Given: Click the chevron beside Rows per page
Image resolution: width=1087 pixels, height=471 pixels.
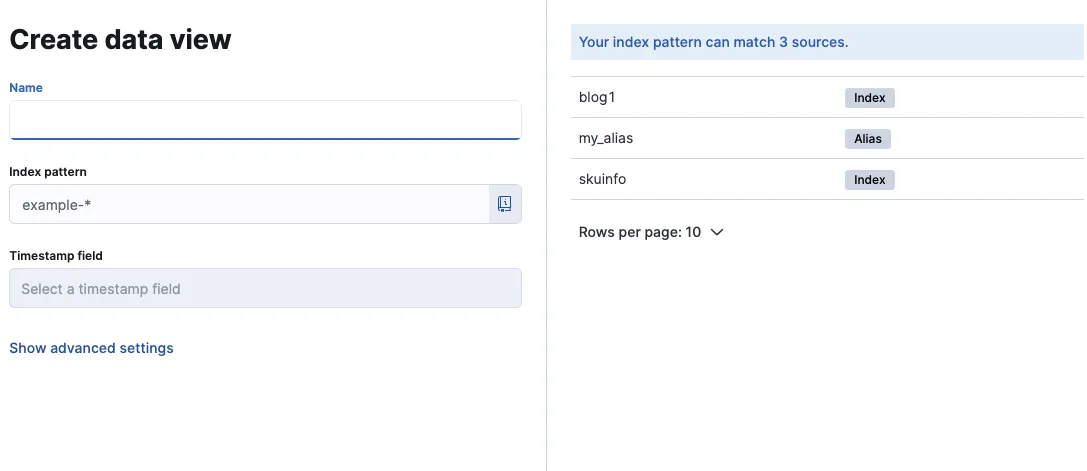Looking at the screenshot, I should 716,232.
